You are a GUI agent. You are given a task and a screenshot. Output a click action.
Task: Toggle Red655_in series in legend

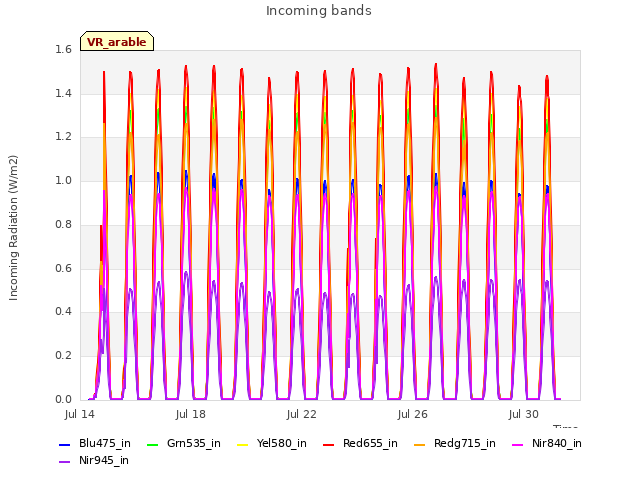[x=360, y=444]
